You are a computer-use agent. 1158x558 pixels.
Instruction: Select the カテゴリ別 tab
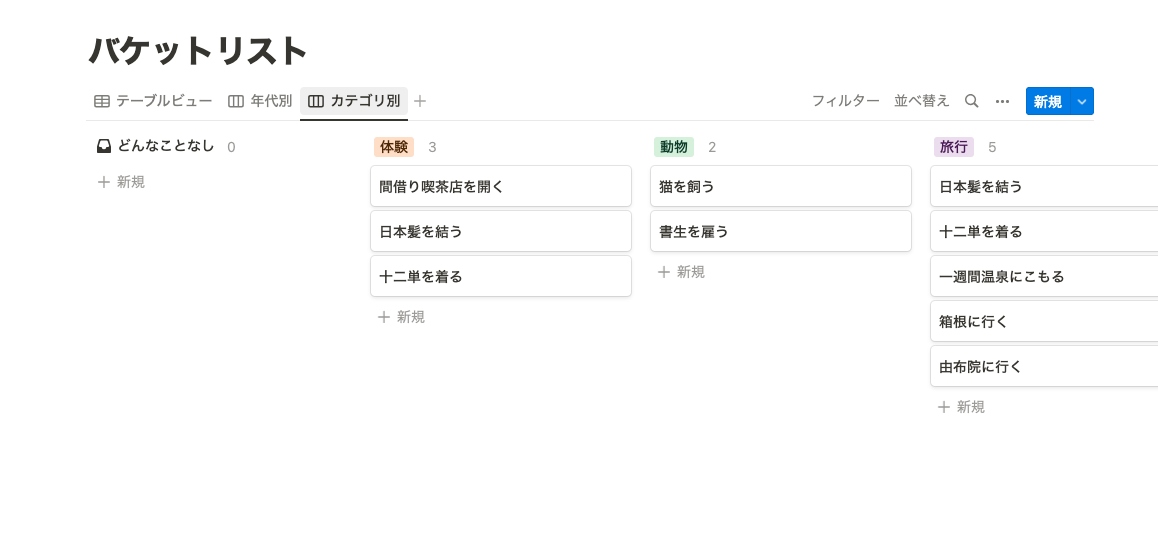pyautogui.click(x=354, y=101)
